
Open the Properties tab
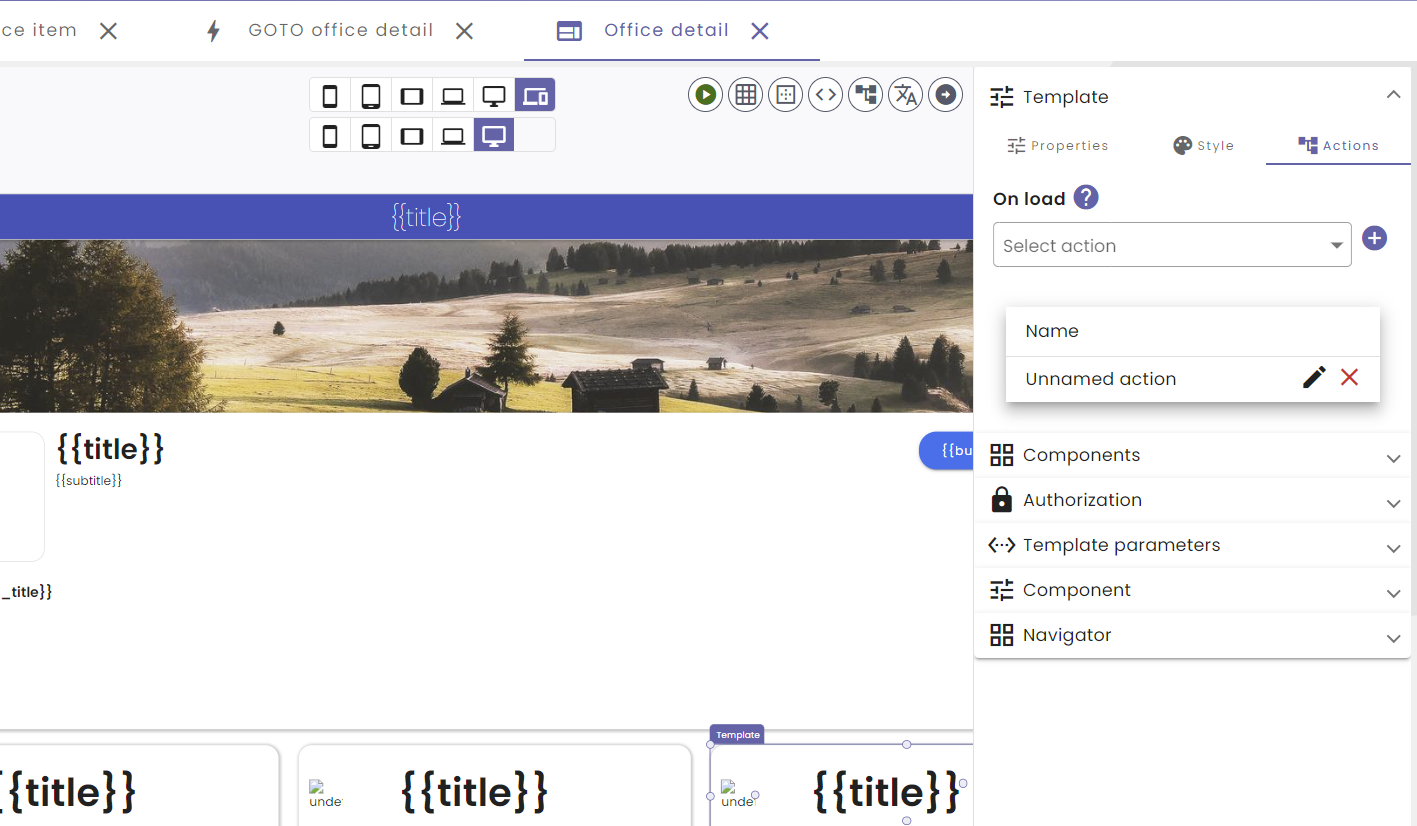[x=1057, y=145]
